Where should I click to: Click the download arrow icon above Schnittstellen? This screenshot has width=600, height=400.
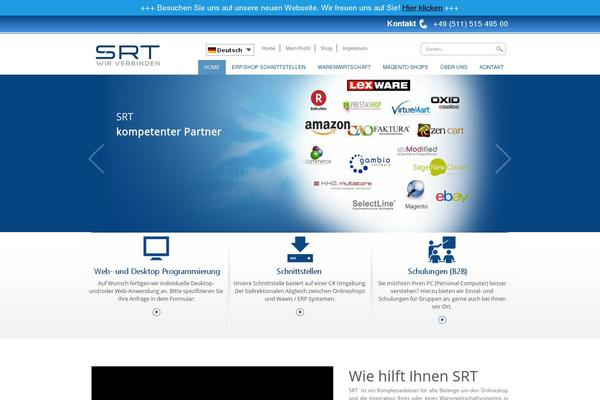(x=300, y=249)
